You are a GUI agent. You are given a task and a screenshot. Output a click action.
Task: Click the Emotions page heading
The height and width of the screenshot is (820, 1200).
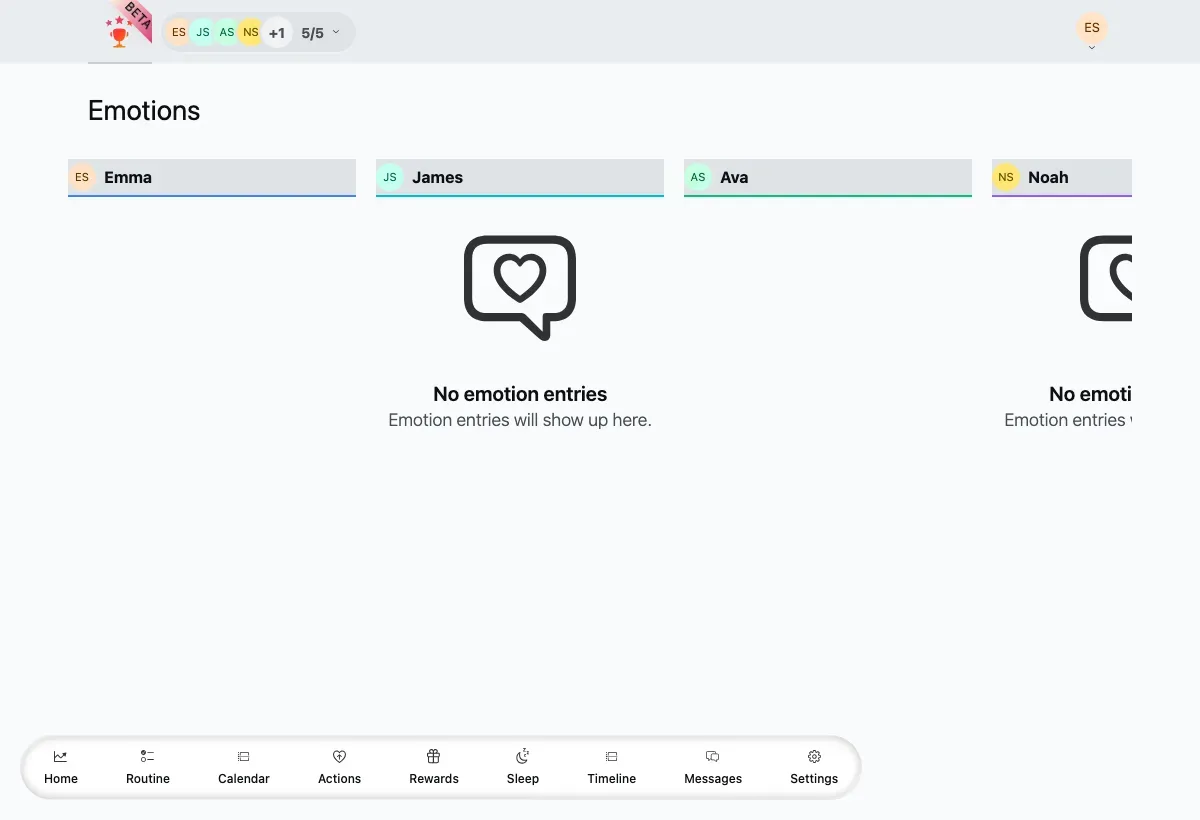click(x=144, y=111)
